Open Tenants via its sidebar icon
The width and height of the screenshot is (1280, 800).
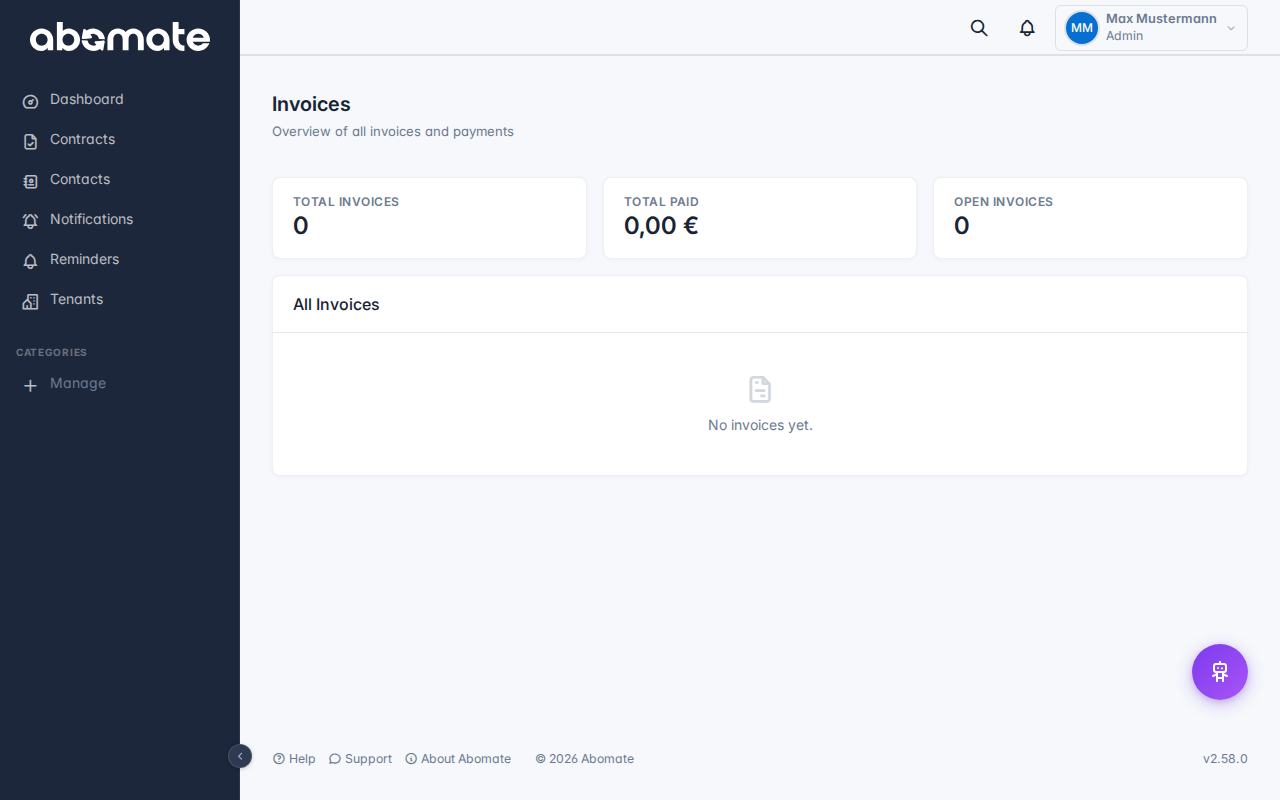pos(30,300)
